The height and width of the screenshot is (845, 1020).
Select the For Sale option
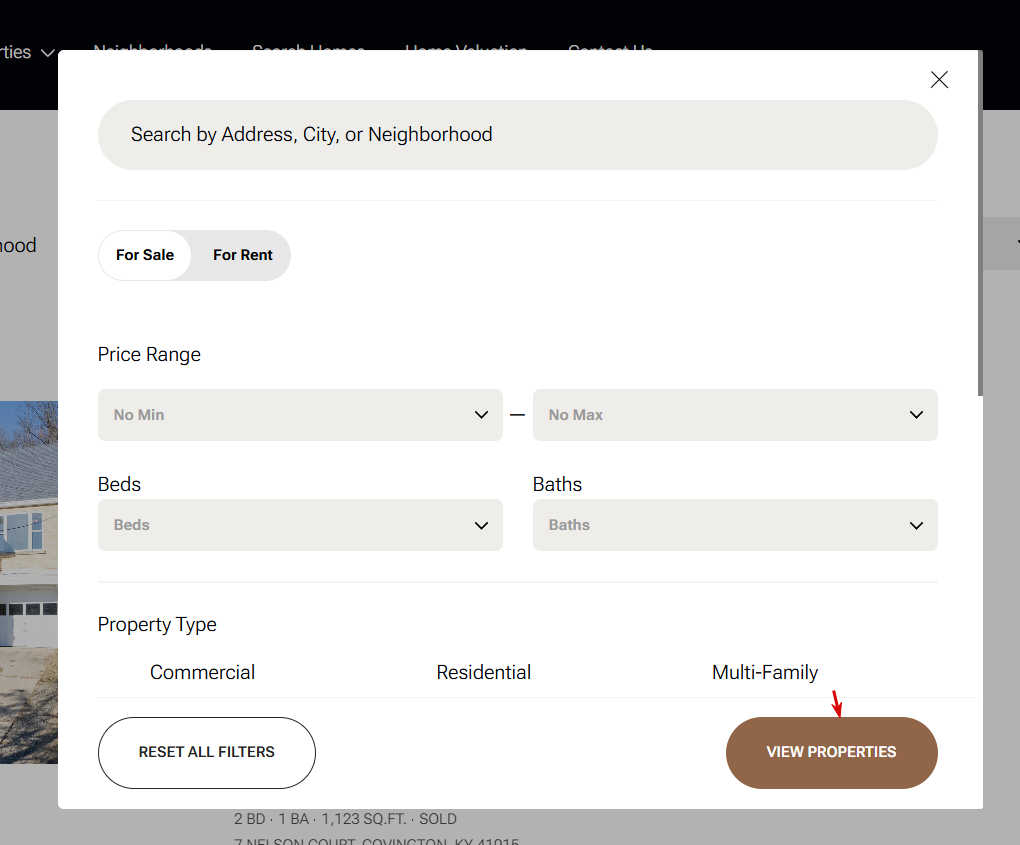[x=145, y=255]
